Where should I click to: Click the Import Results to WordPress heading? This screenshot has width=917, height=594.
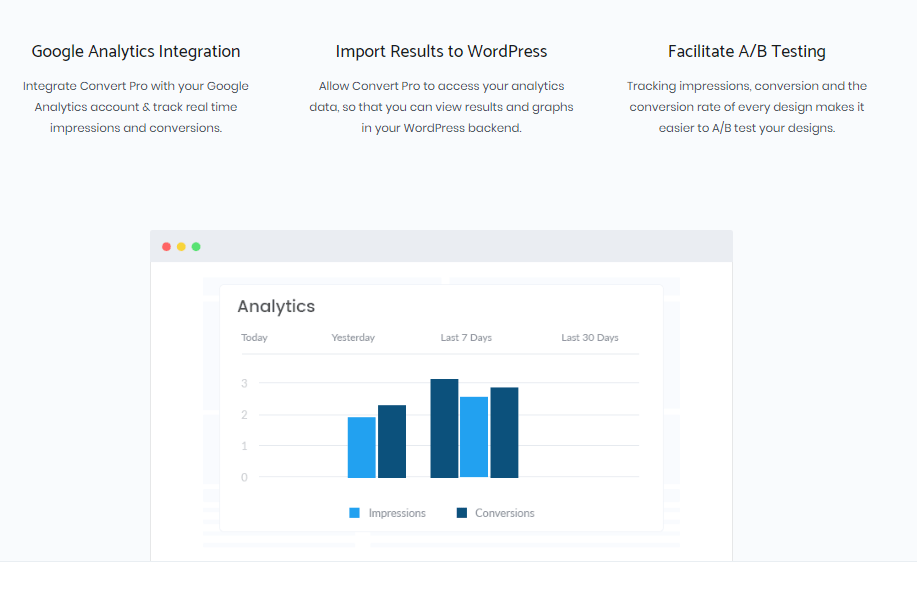coord(442,51)
